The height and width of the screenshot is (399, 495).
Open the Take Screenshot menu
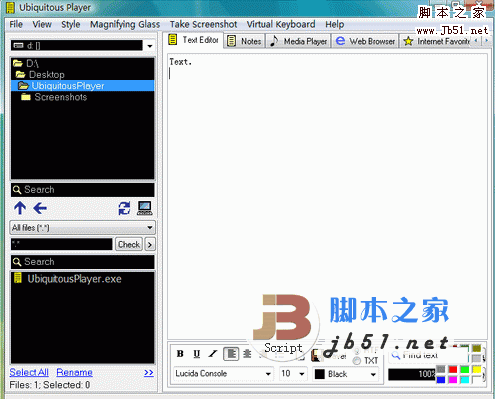(203, 24)
